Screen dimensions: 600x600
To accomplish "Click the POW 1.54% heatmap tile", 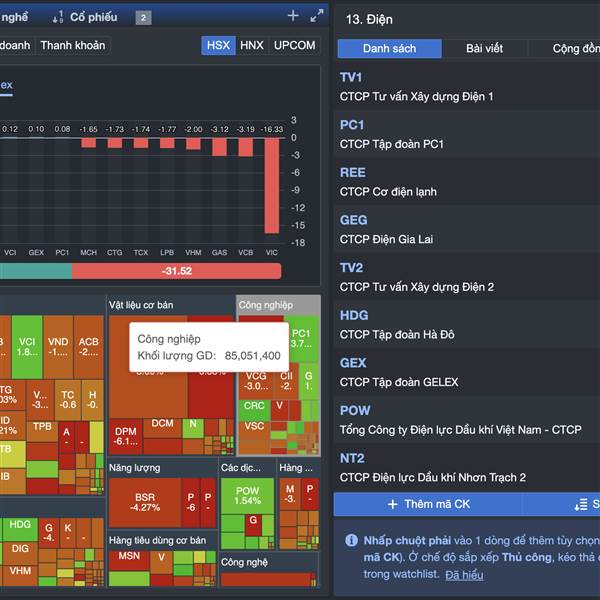I will [247, 496].
